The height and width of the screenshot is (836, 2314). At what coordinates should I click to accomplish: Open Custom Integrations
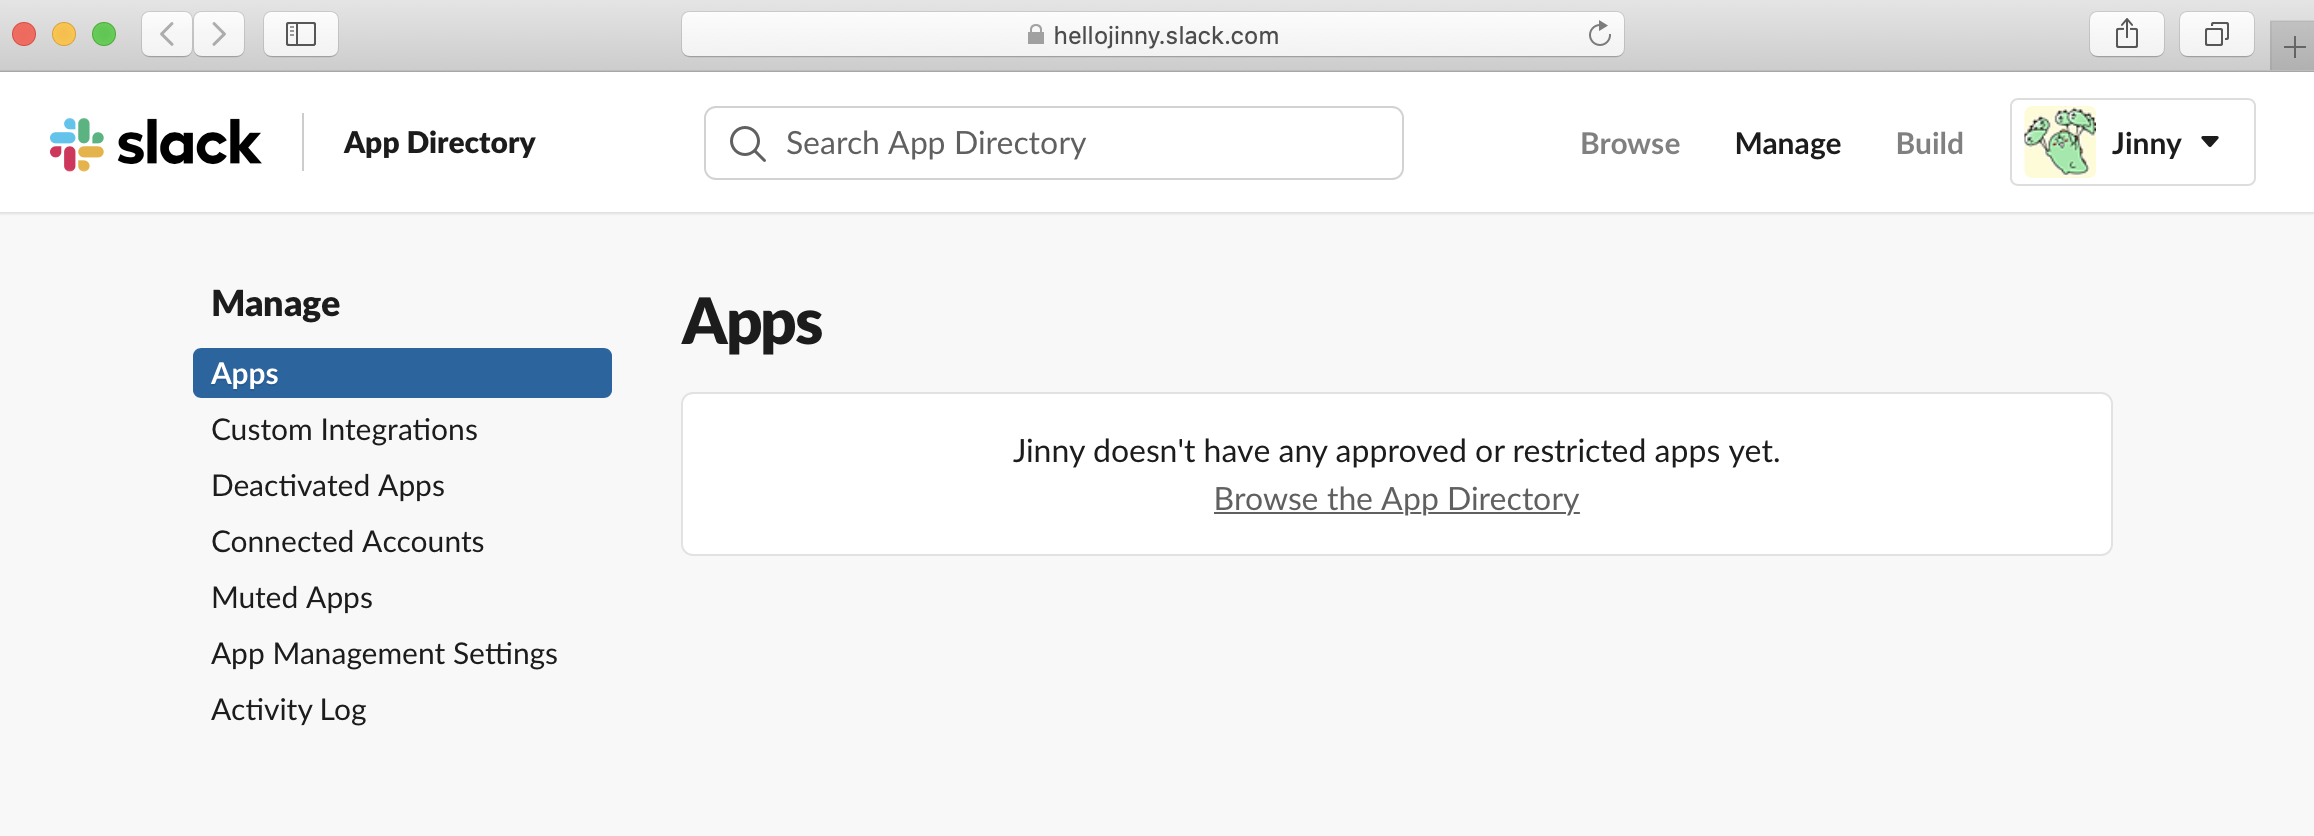(x=345, y=429)
